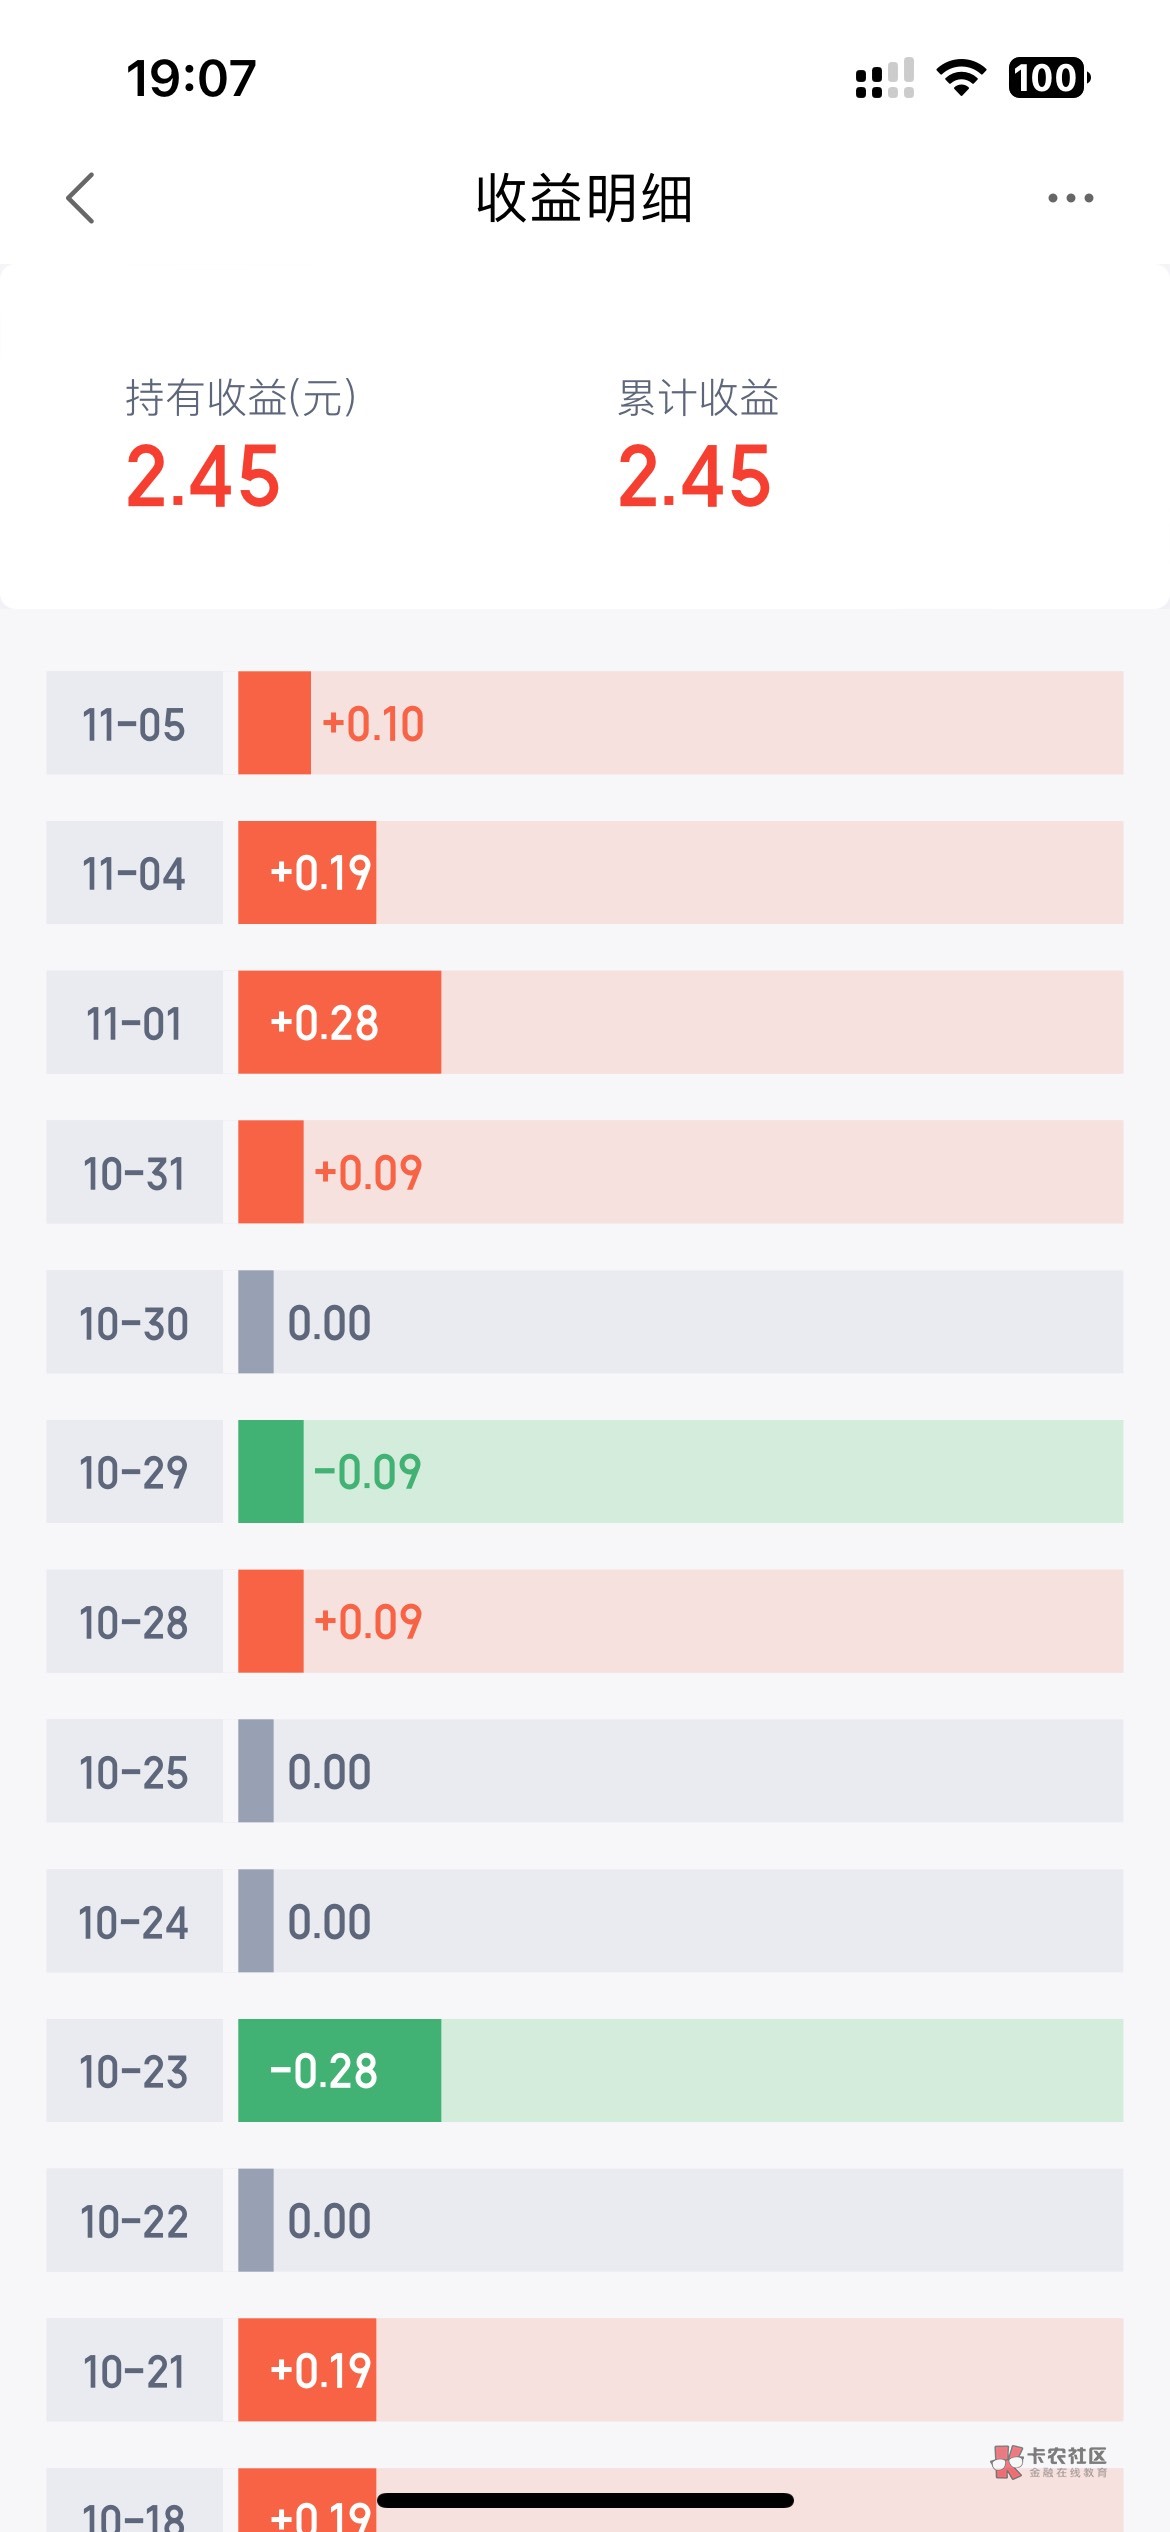Open the three-dot more options menu
This screenshot has height=2532, width=1170.
click(1070, 198)
